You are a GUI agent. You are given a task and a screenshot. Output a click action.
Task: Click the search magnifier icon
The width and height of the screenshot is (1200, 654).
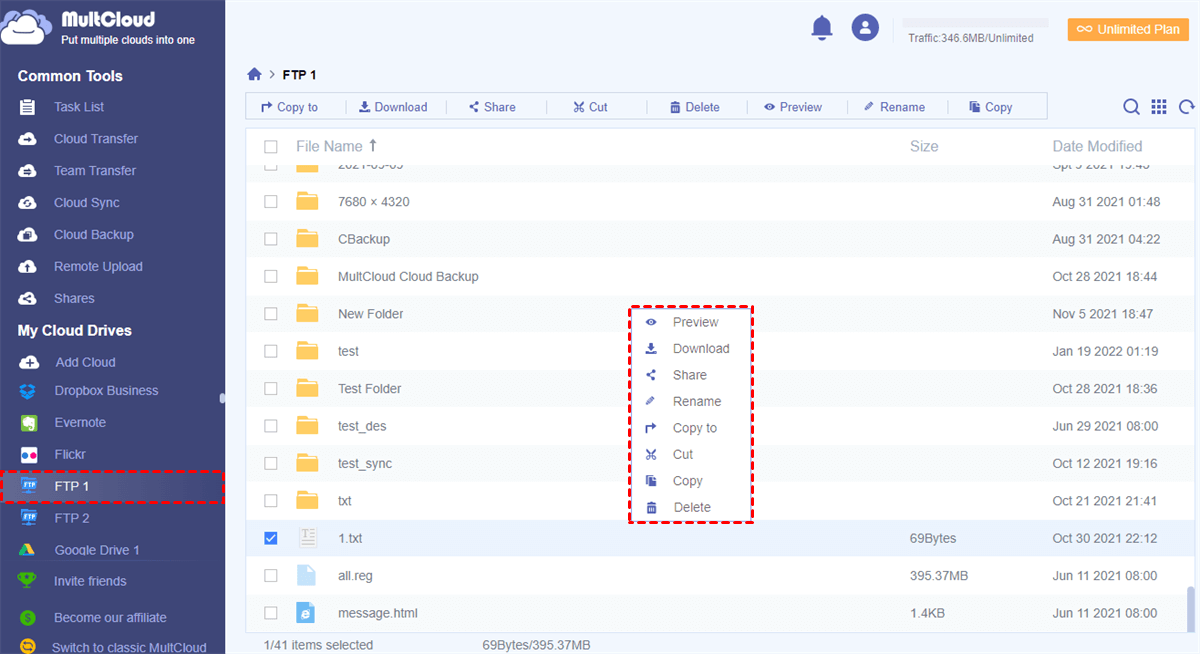click(x=1131, y=107)
